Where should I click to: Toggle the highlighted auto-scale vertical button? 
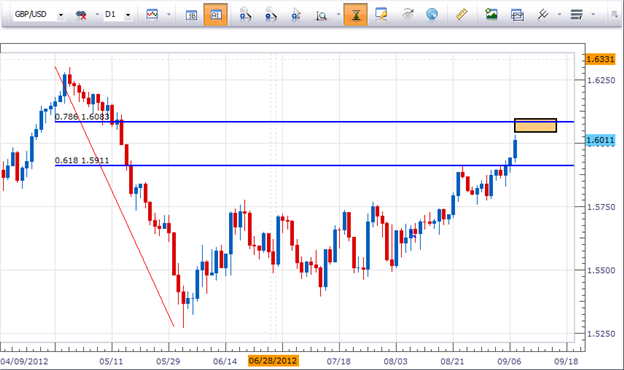tap(355, 15)
